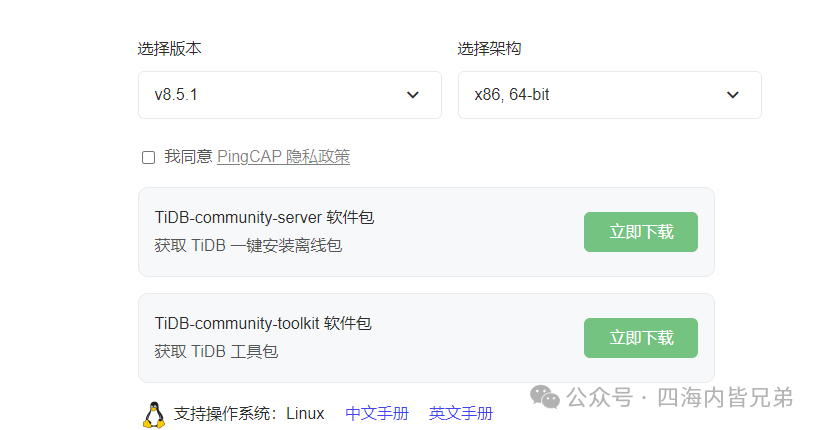Image resolution: width=820 pixels, height=430 pixels.
Task: Open the 英文手册 link
Action: pyautogui.click(x=461, y=413)
